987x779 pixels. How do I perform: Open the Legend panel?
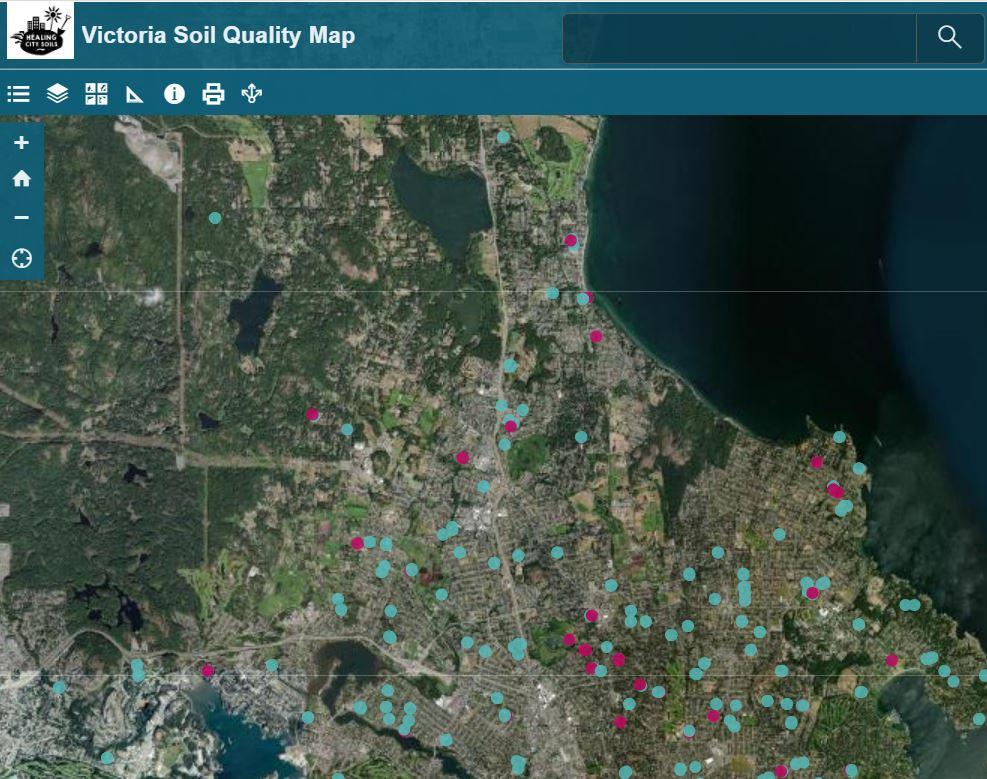(x=17, y=94)
